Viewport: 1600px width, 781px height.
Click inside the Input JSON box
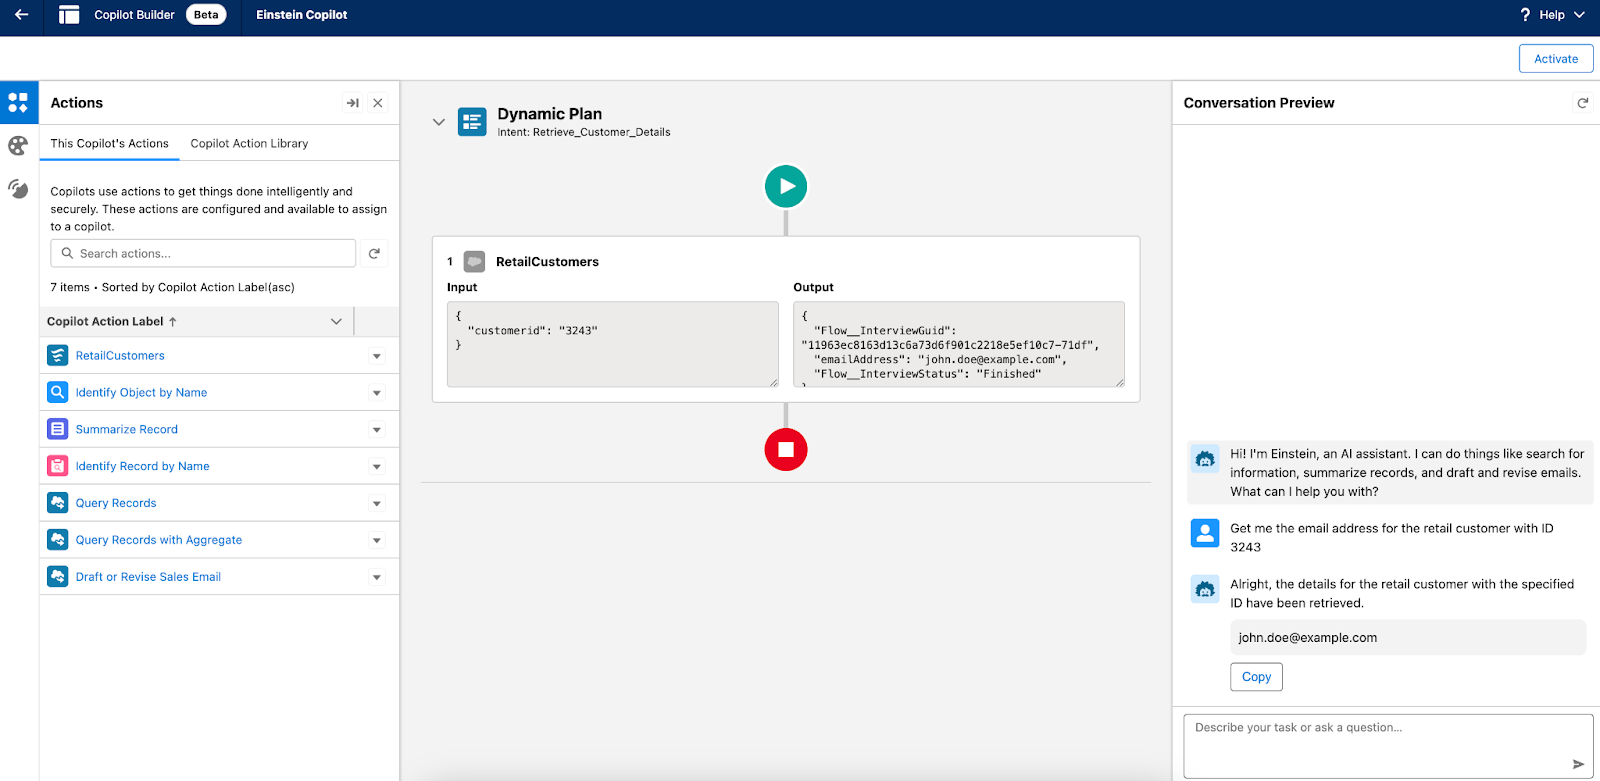(613, 344)
